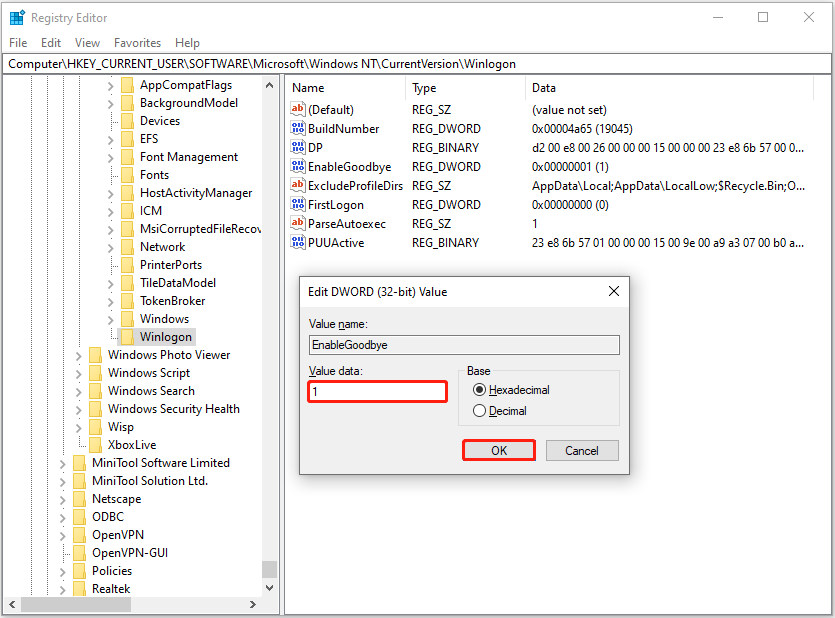Click the Wisp folder icon
This screenshot has height=618, width=835.
click(95, 427)
